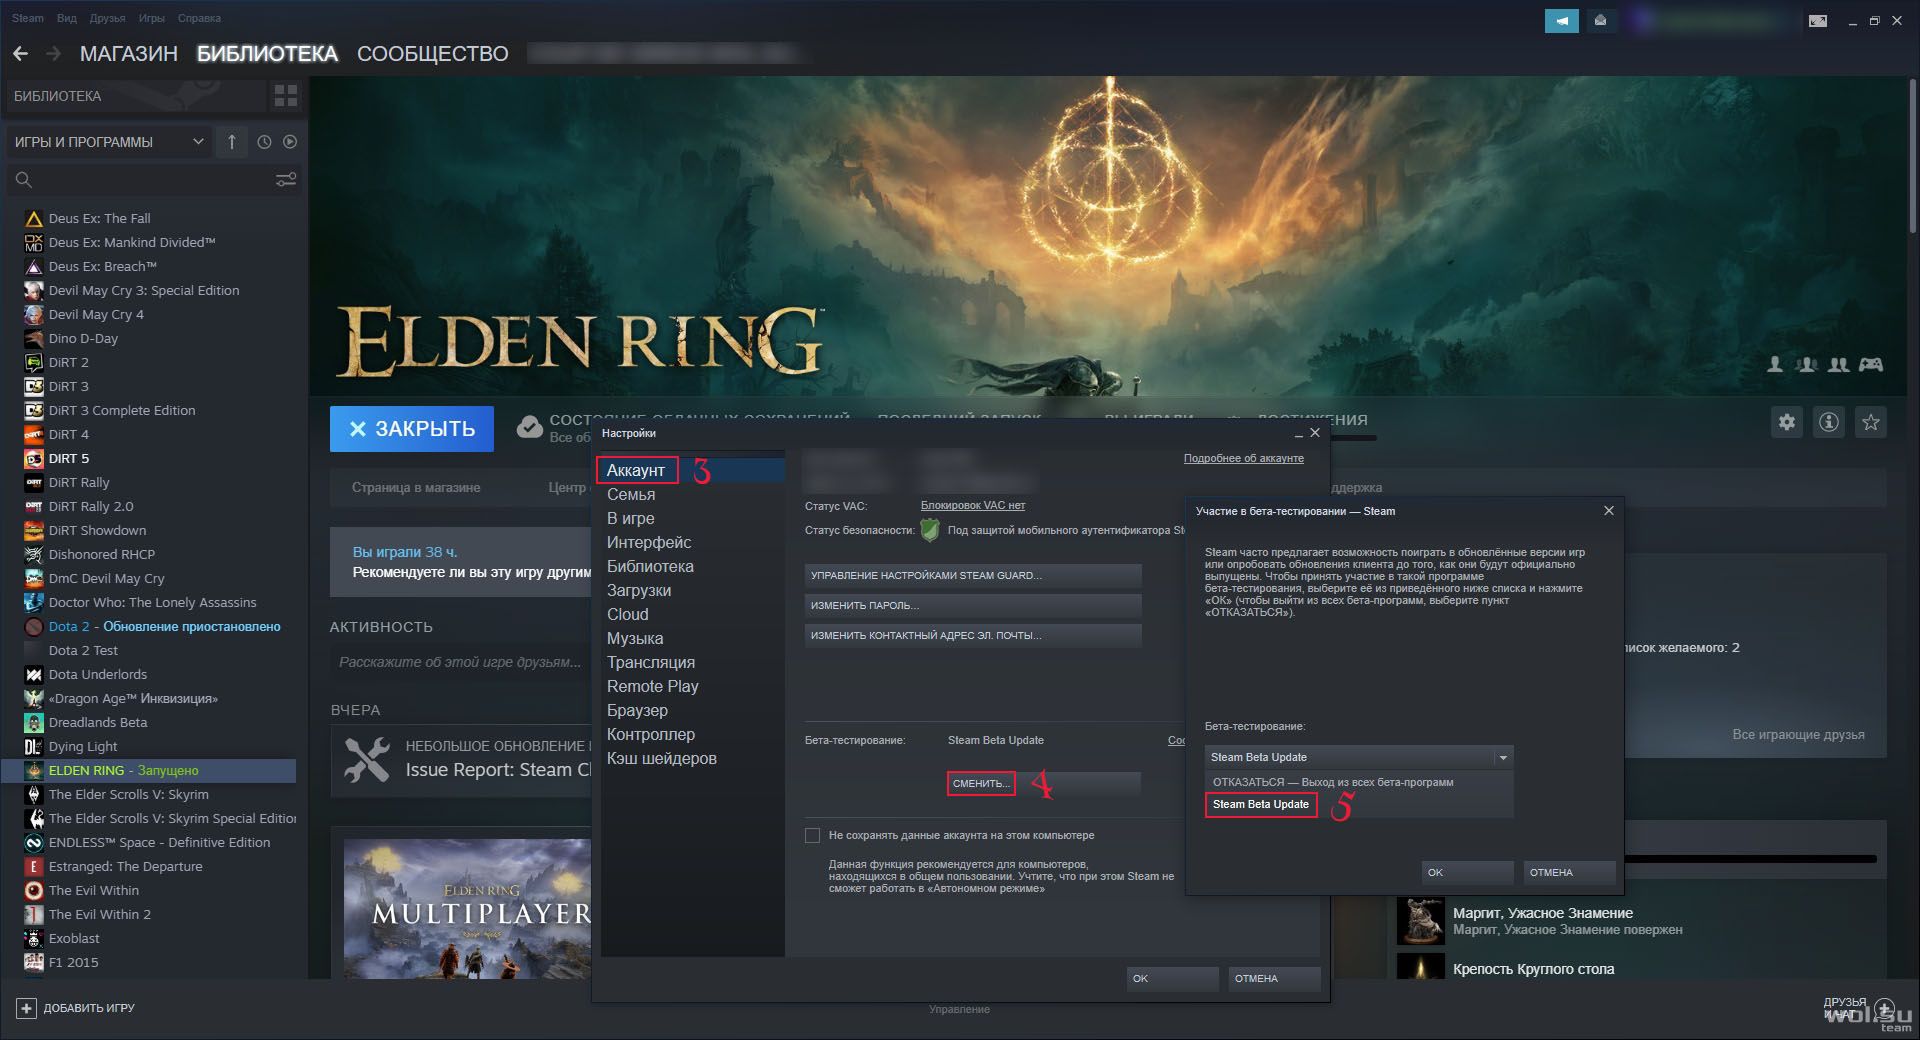Open the Справка menu
Image resolution: width=1920 pixels, height=1040 pixels.
[x=199, y=18]
